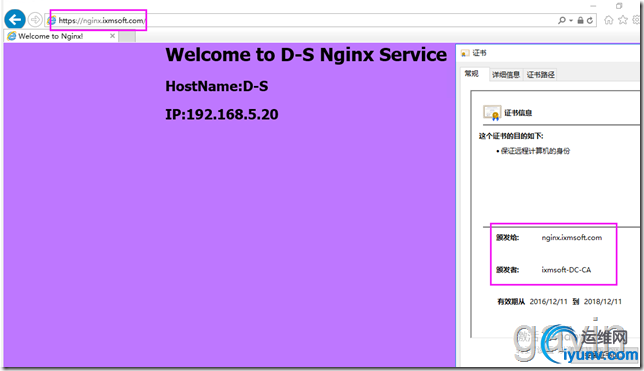This screenshot has width=644, height=371.
Task: Refresh the page with the reload icon
Action: 590,20
